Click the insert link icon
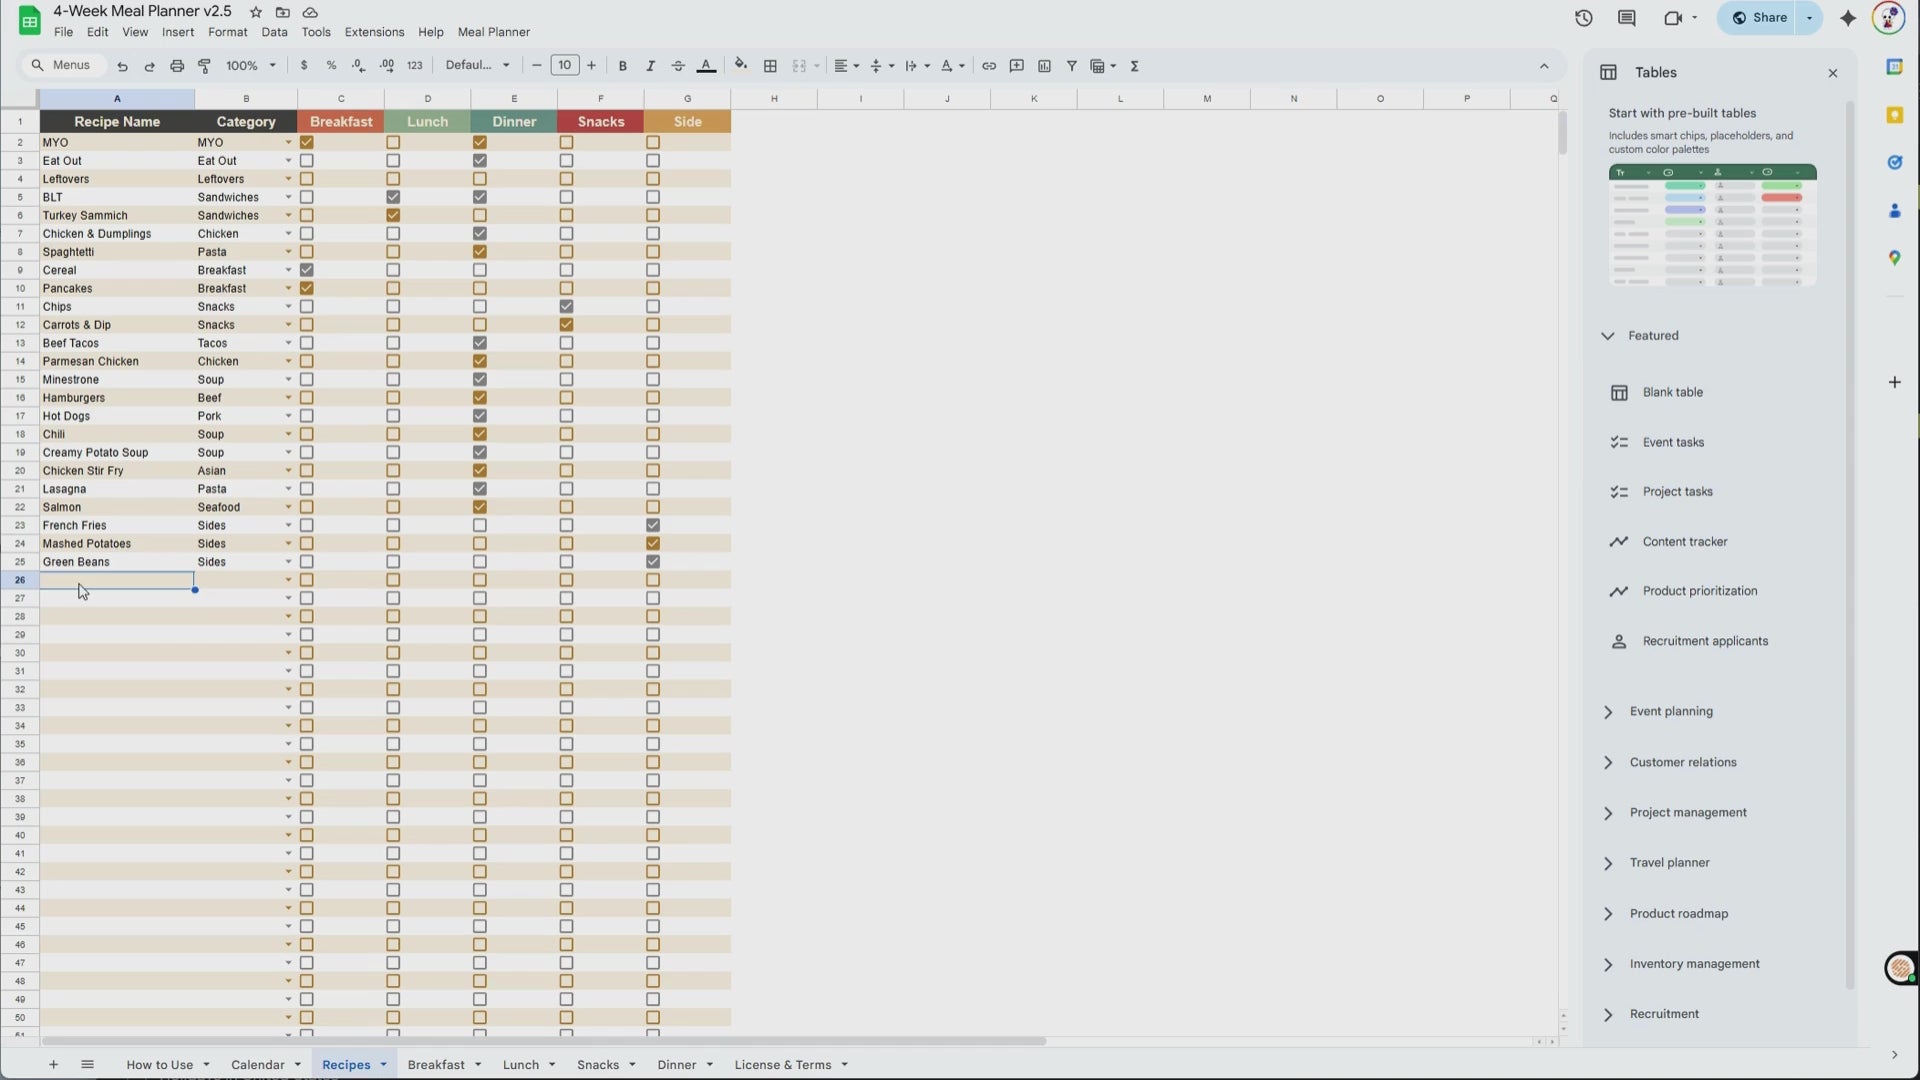Viewport: 1920px width, 1080px height. click(988, 66)
